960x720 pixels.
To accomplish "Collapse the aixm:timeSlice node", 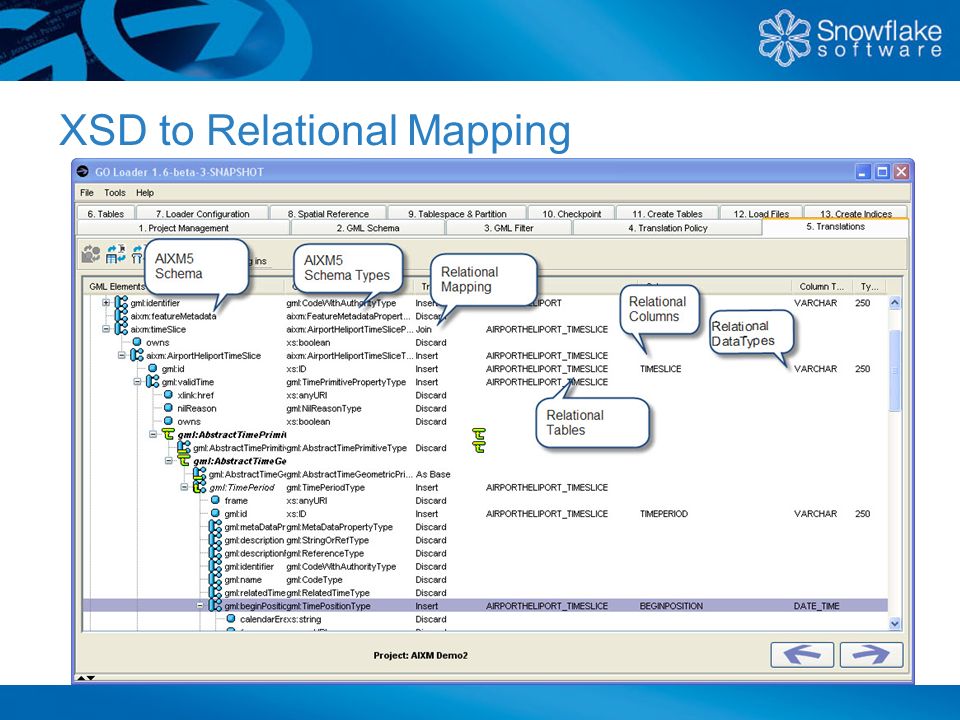I will coord(106,329).
